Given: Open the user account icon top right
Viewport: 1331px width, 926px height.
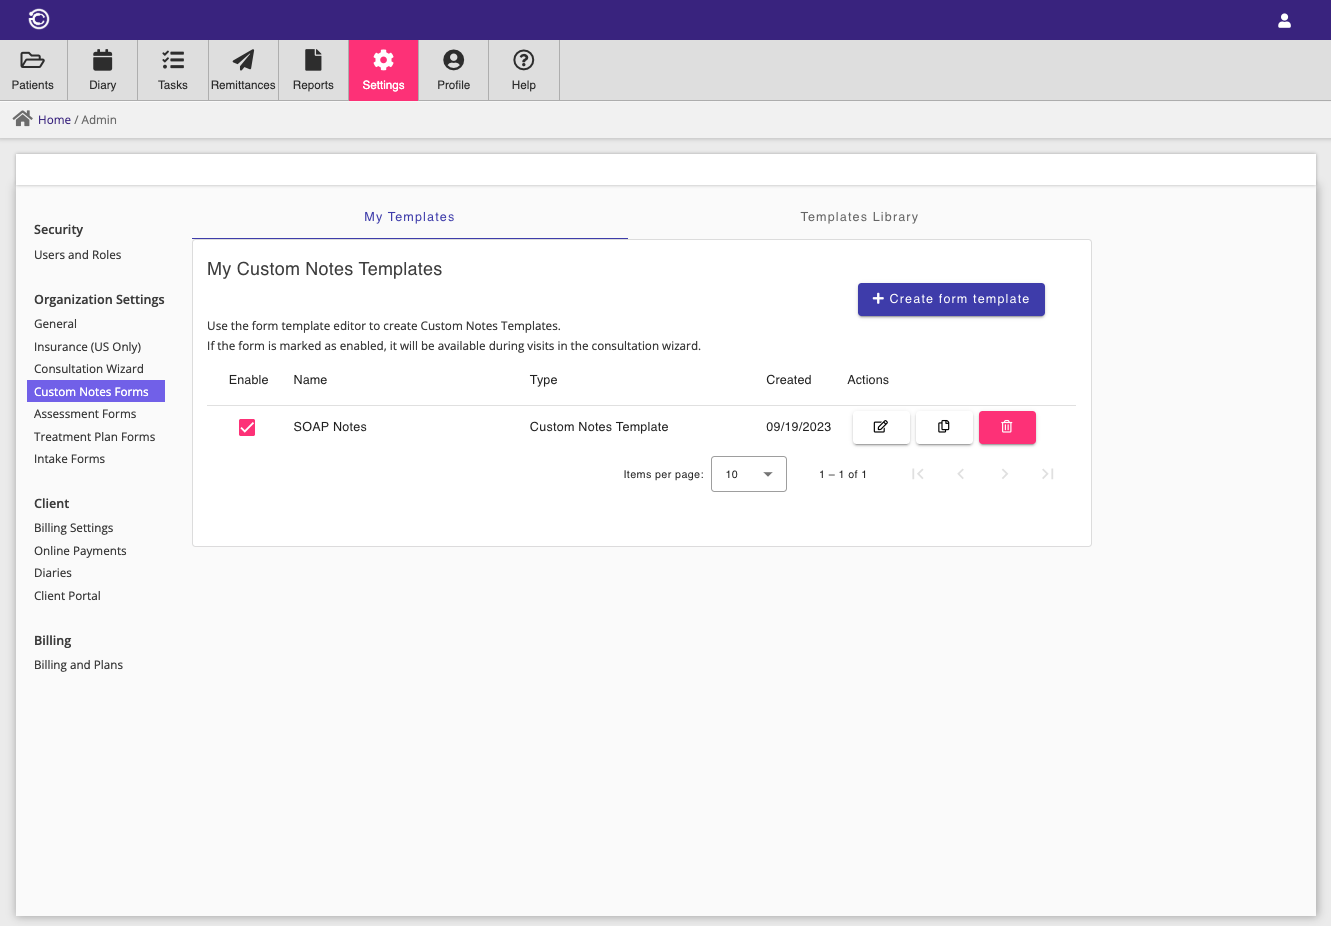Looking at the screenshot, I should pos(1284,19).
